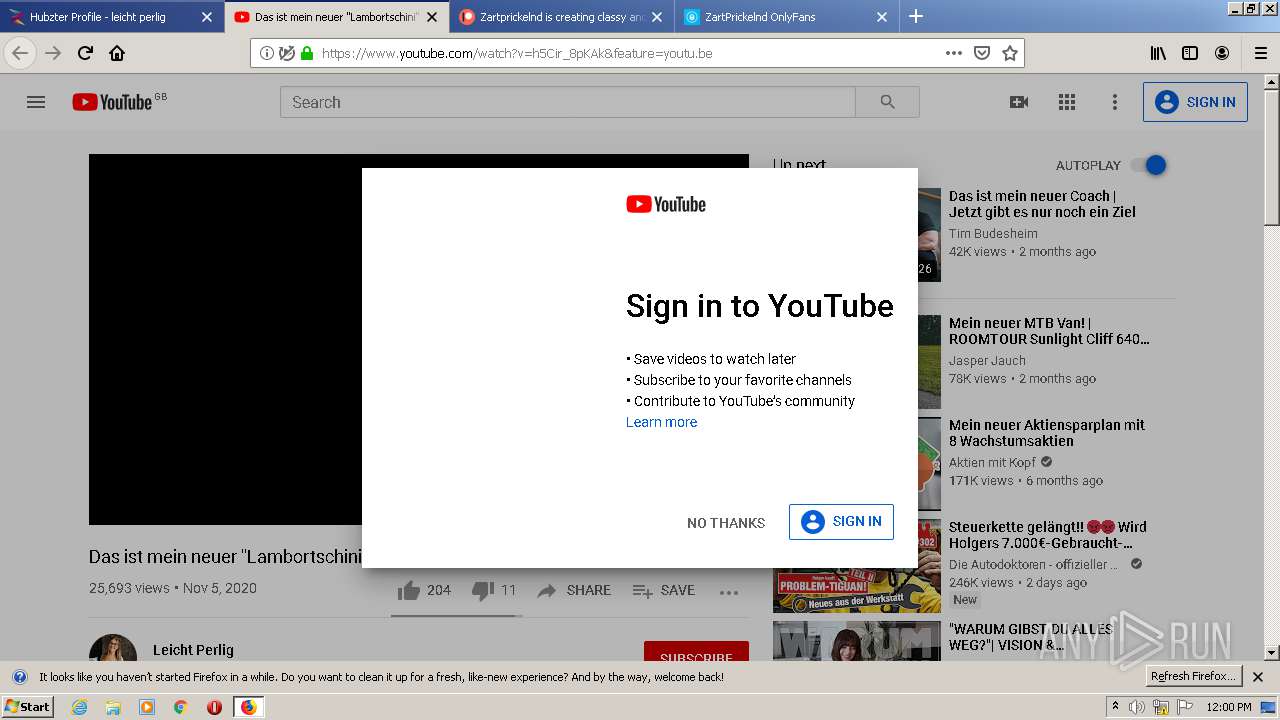1280x720 pixels.
Task: Click the Jasper Jauch channel name
Action: coord(987,360)
